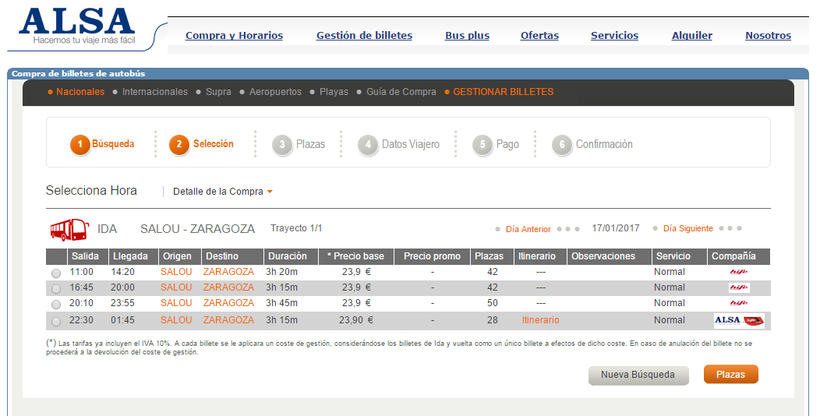Expand Detalle de la Compra dropdown
Viewport: 820px width, 416px height.
coord(222,191)
